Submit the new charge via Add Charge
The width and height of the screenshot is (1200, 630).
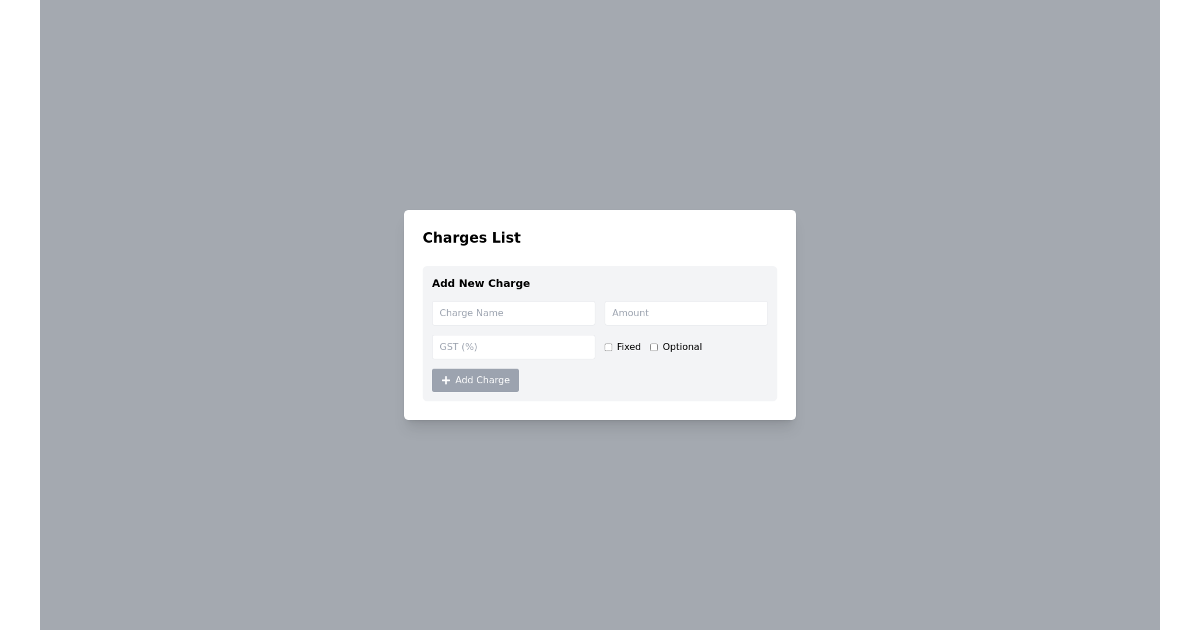[x=475, y=380]
